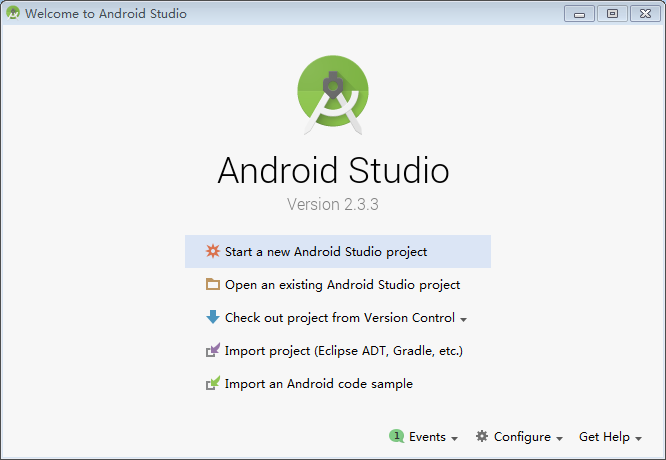Click the Configure gear icon
This screenshot has width=666, height=460.
482,437
